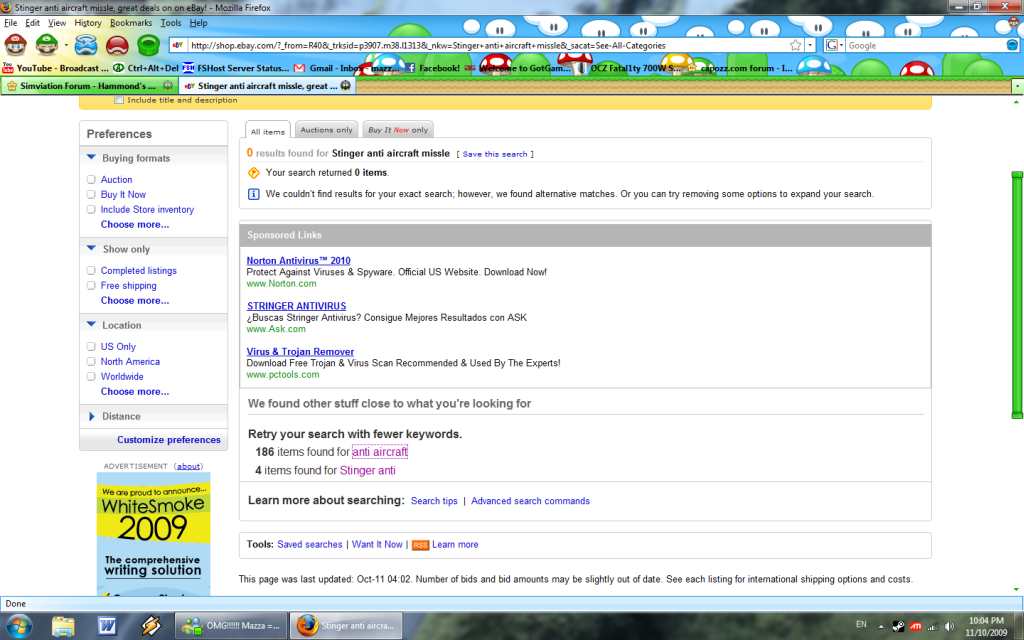Enable the Free shipping checkbox
The height and width of the screenshot is (640, 1024).
[x=91, y=286]
